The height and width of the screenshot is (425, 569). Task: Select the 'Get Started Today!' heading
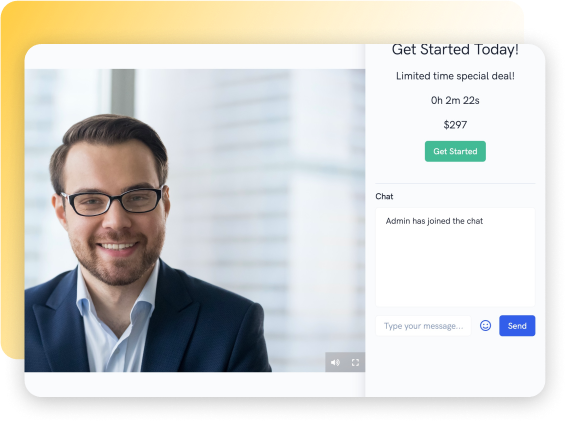coord(455,50)
